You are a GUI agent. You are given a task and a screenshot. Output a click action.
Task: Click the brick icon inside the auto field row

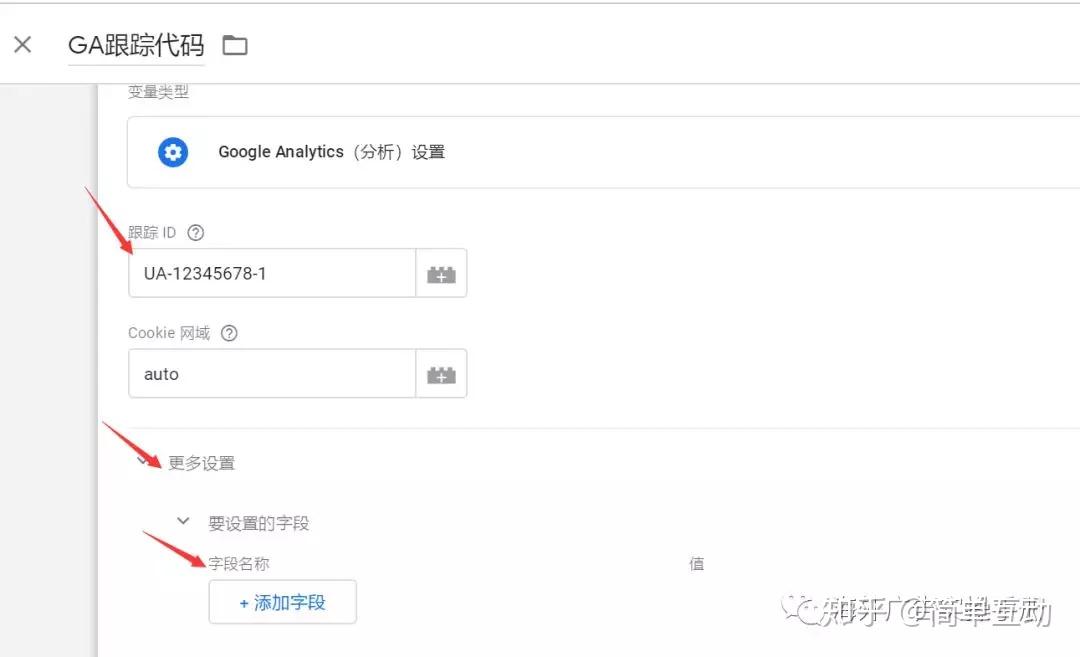[441, 373]
